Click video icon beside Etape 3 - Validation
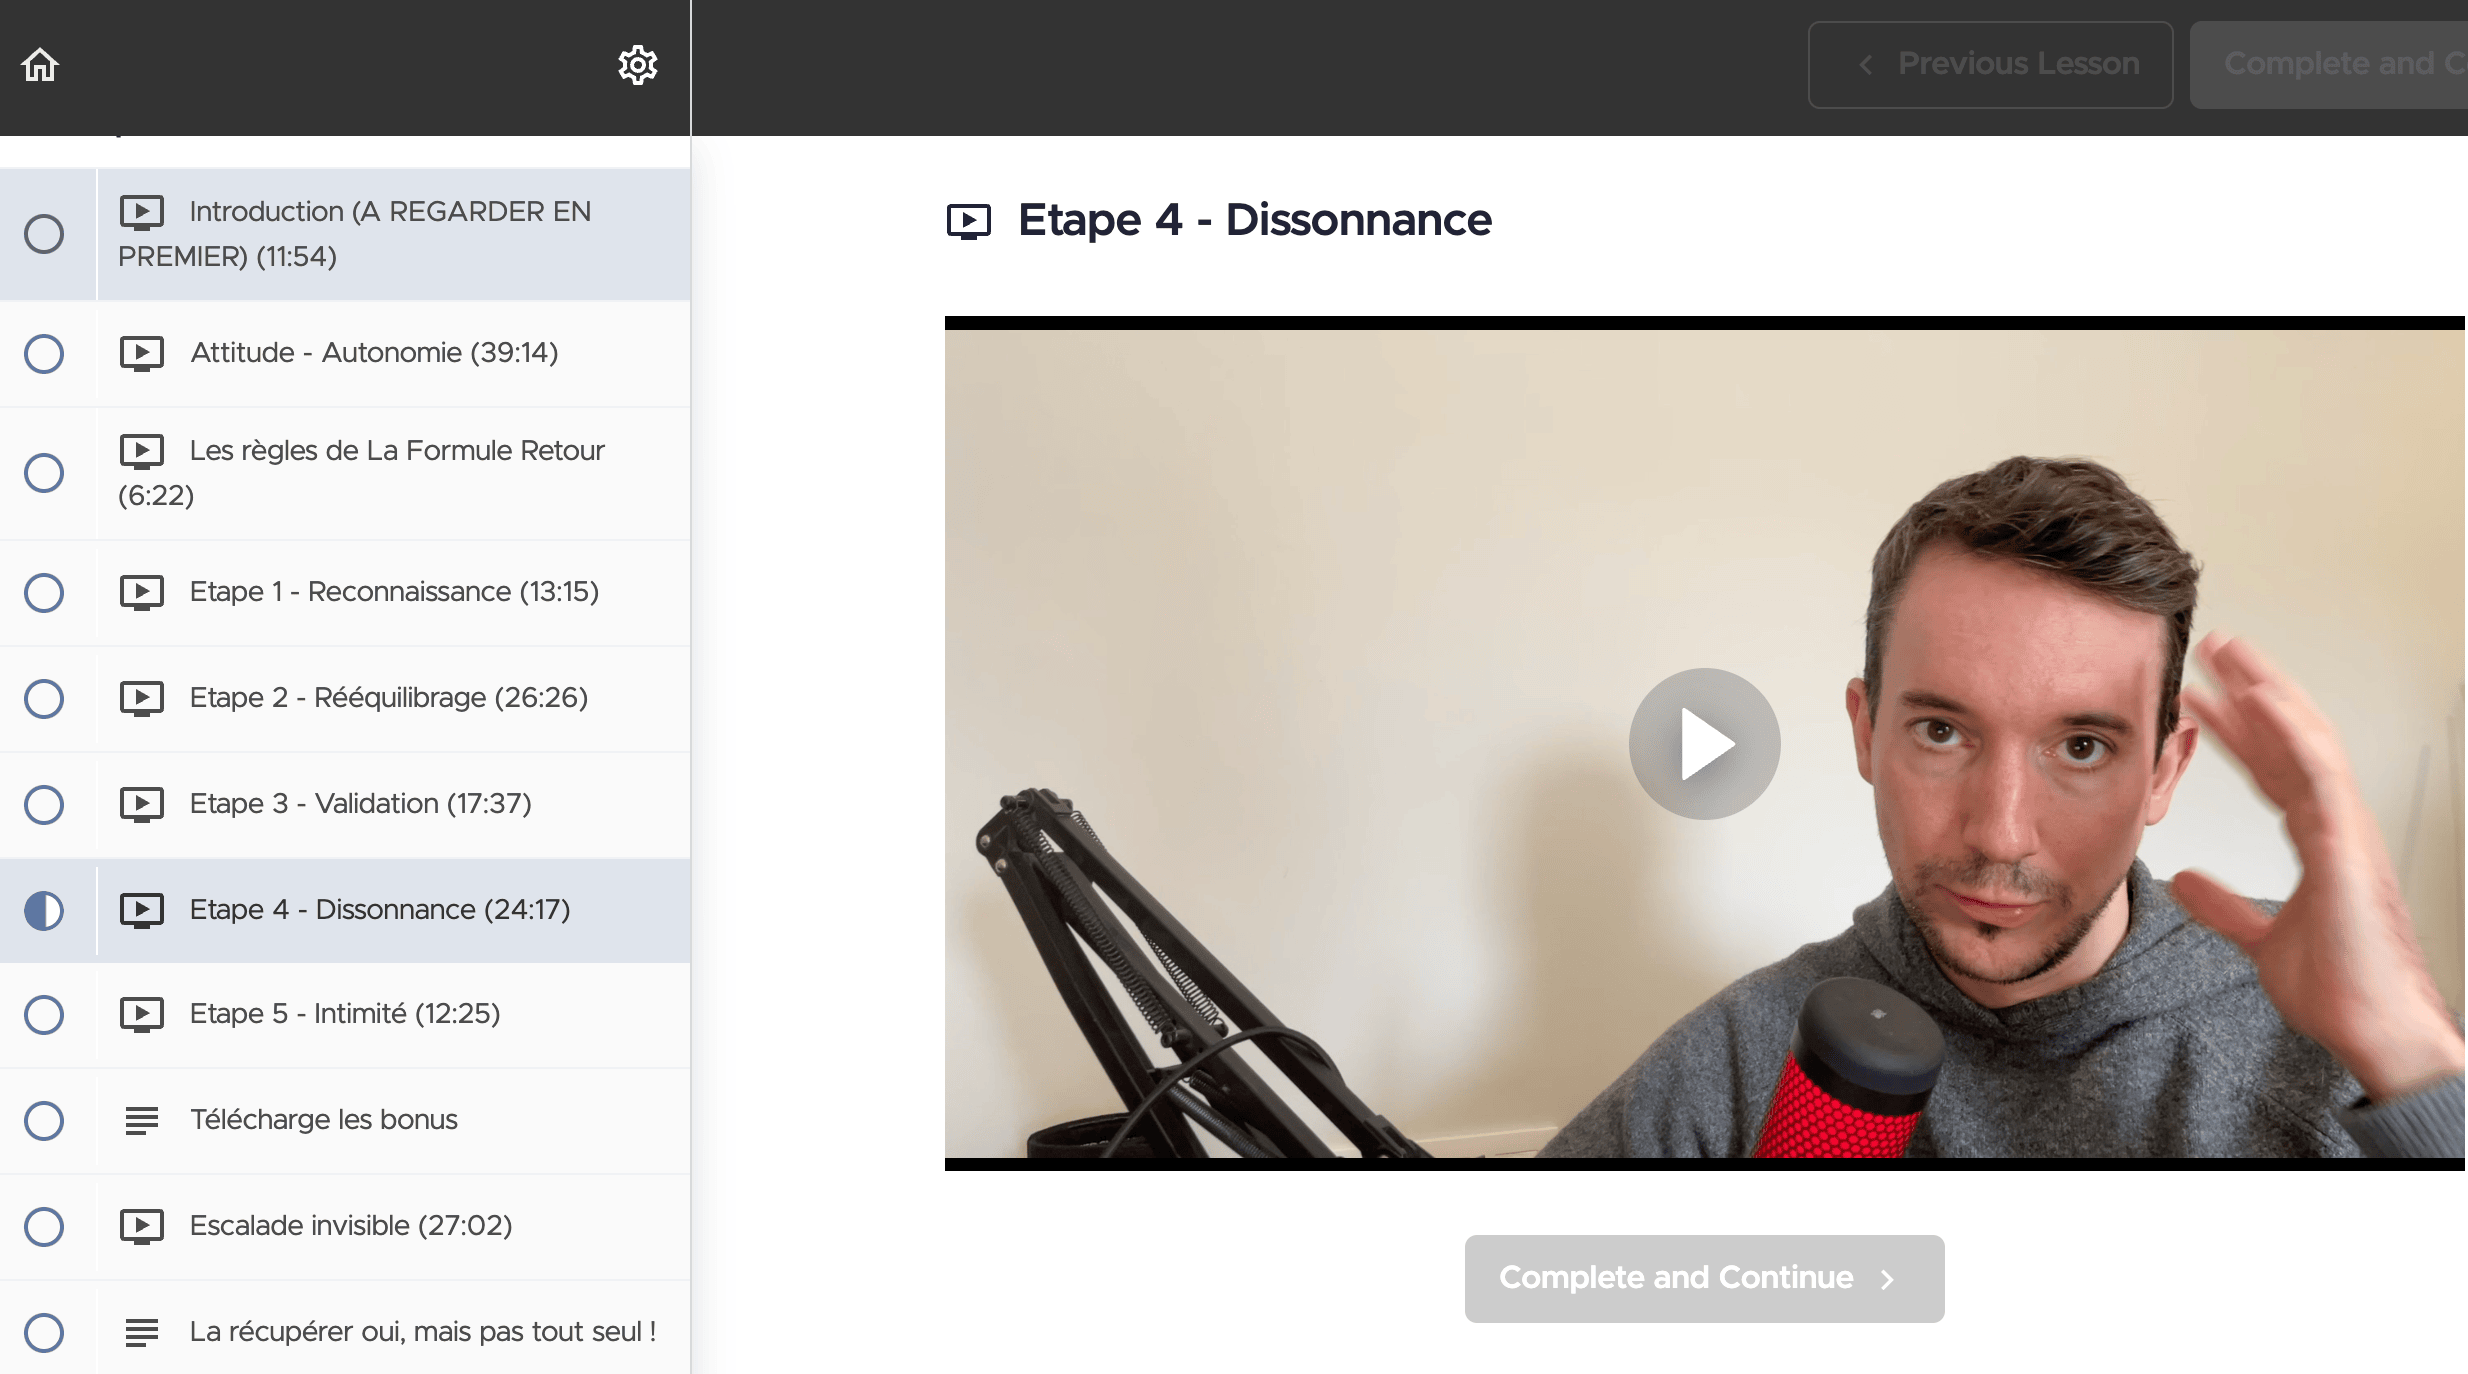Image resolution: width=2468 pixels, height=1374 pixels. coord(142,804)
